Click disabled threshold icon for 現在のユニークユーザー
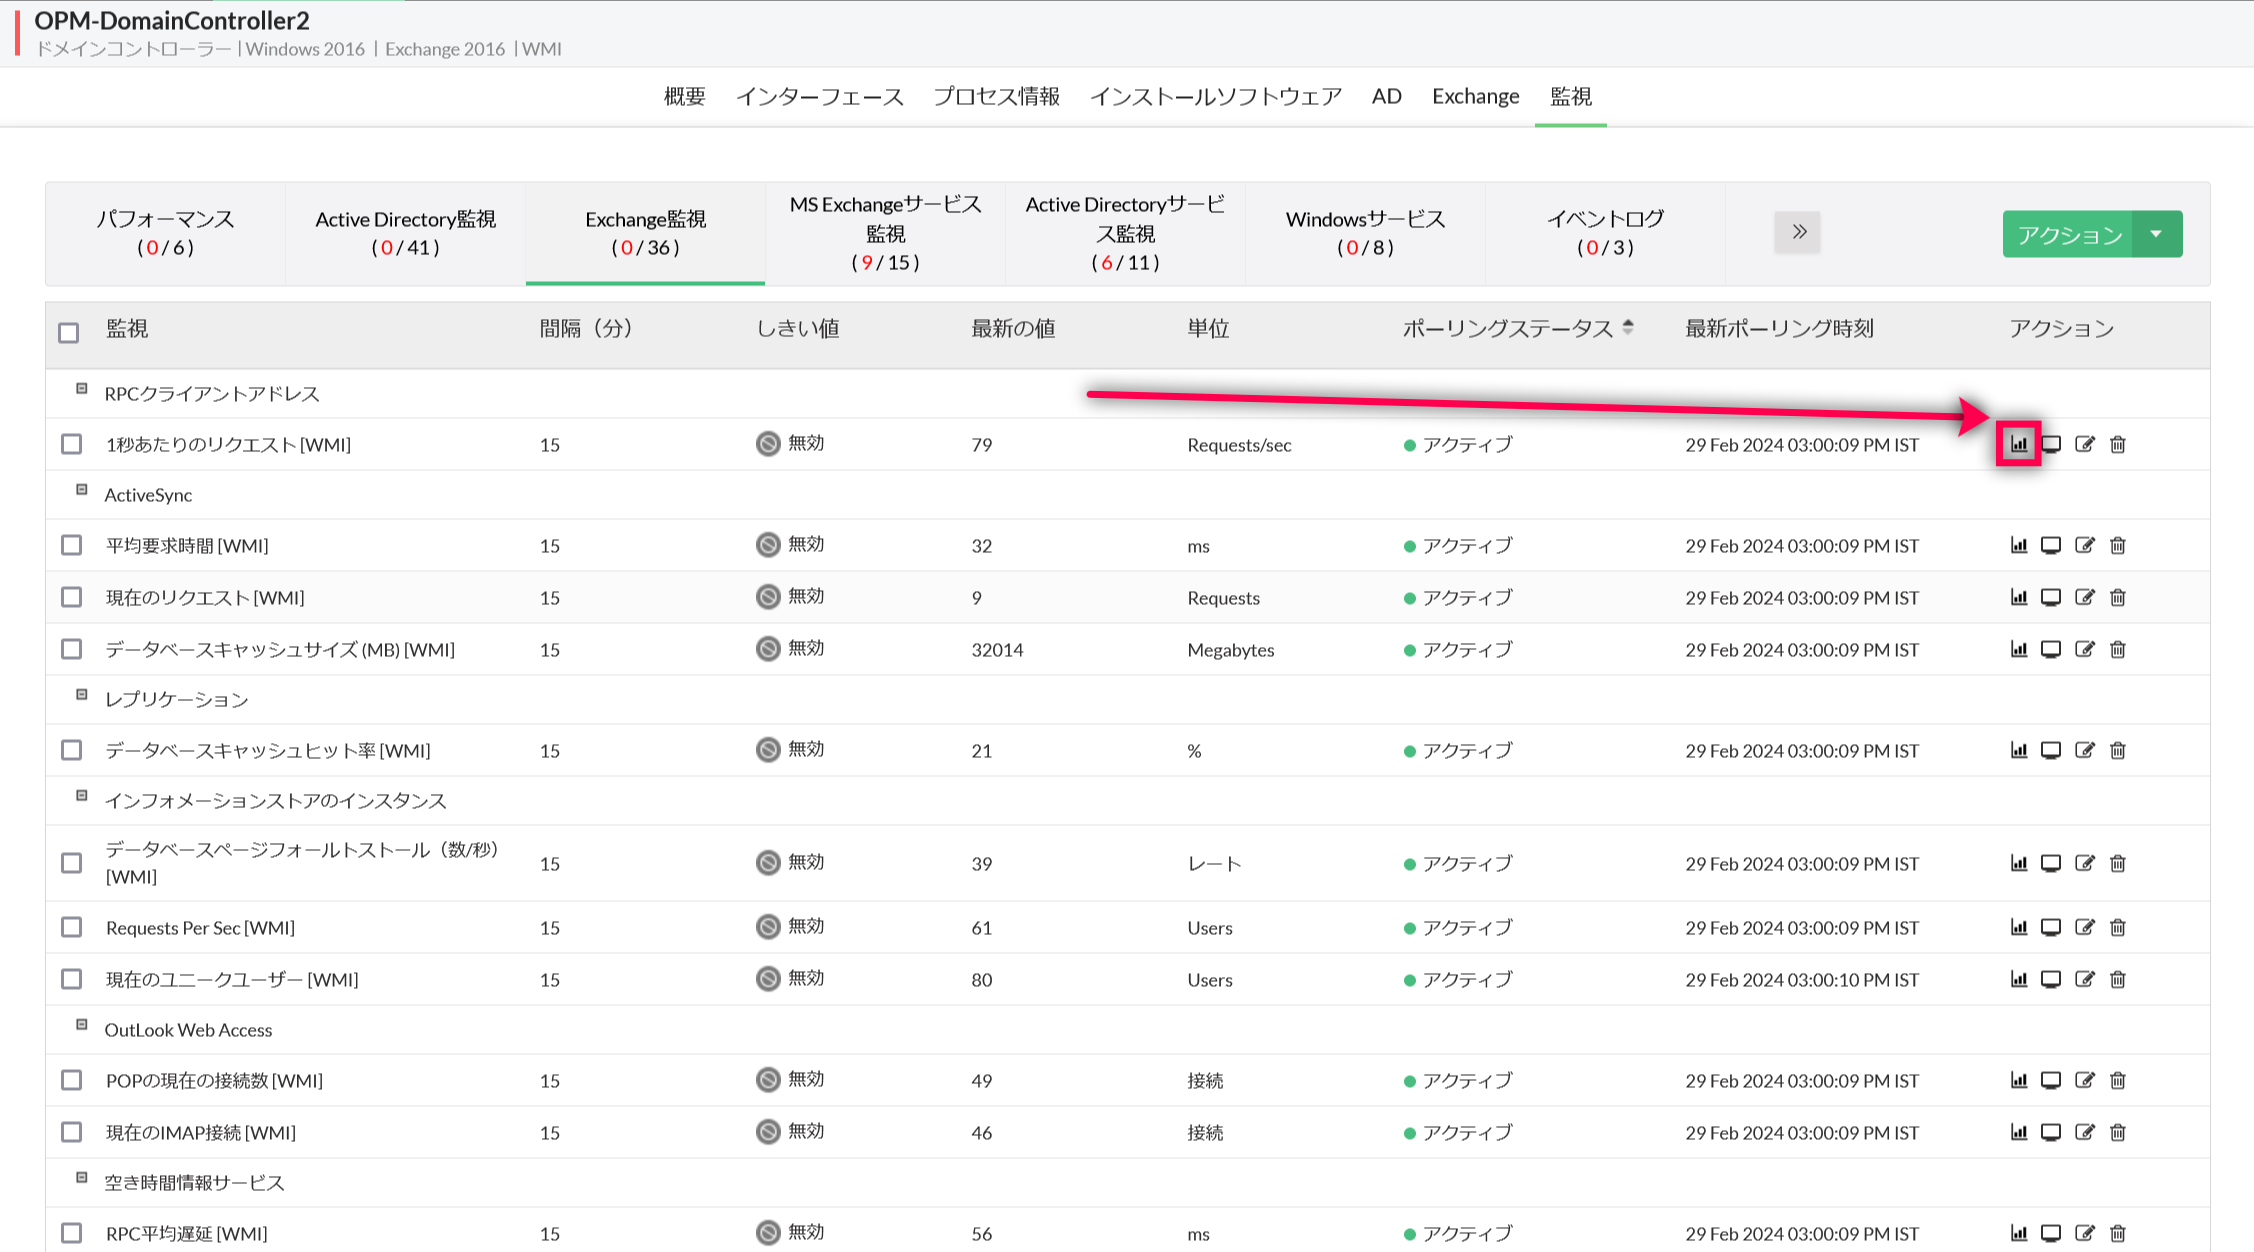This screenshot has height=1252, width=2254. 768,978
